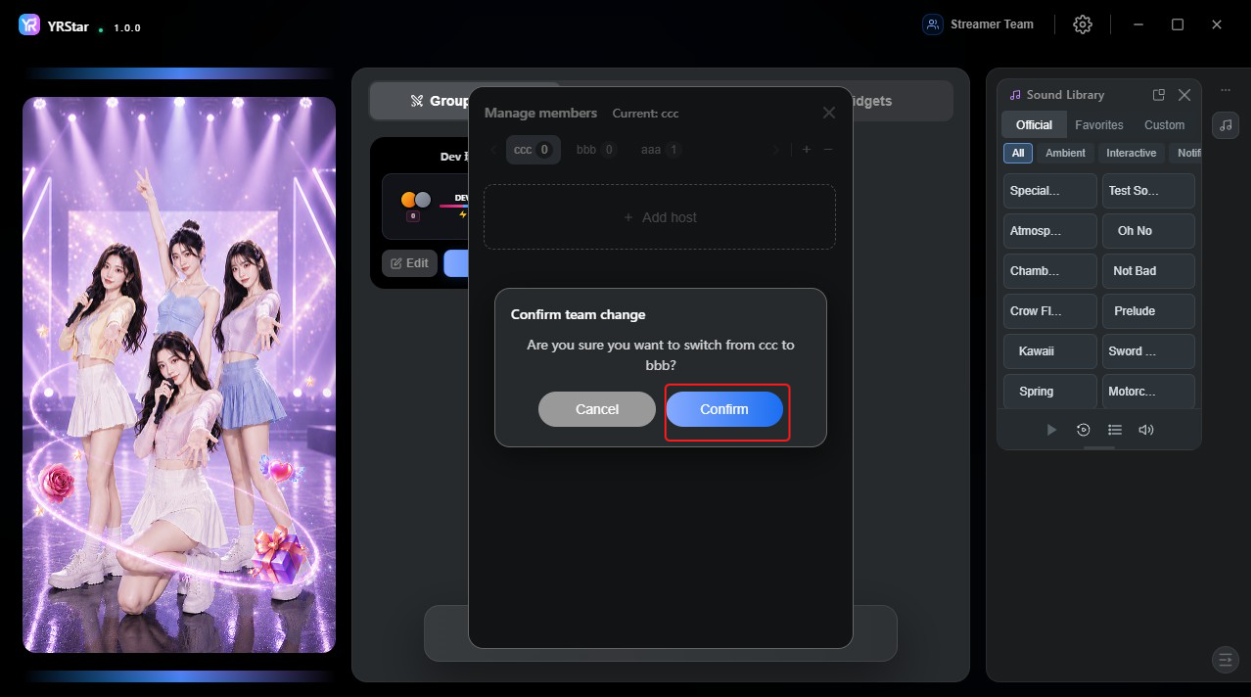This screenshot has width=1251, height=697.
Task: Switch to the Custom sounds tab
Action: (x=1164, y=125)
